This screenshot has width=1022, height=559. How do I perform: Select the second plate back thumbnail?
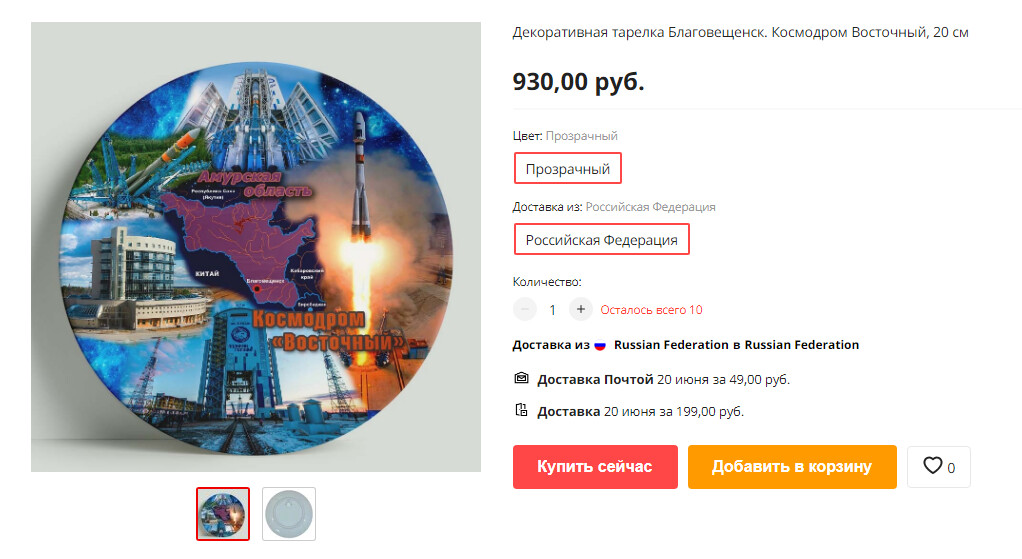coord(289,514)
